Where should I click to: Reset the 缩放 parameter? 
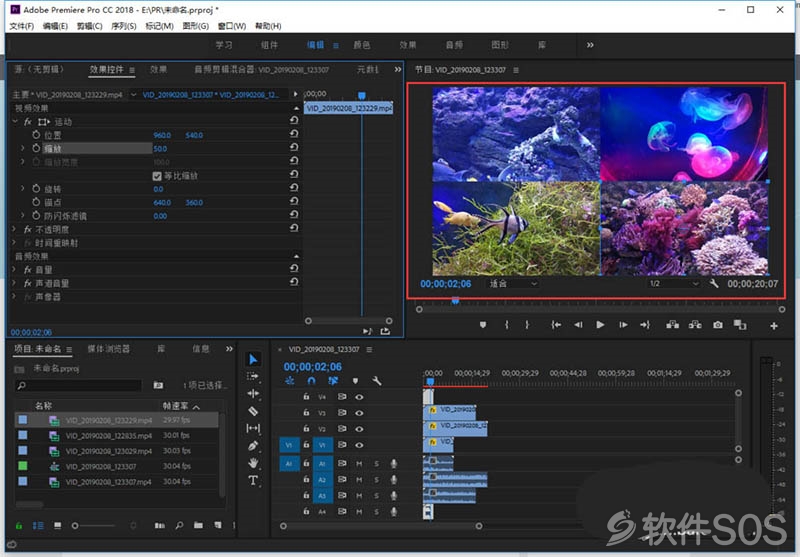(x=294, y=148)
